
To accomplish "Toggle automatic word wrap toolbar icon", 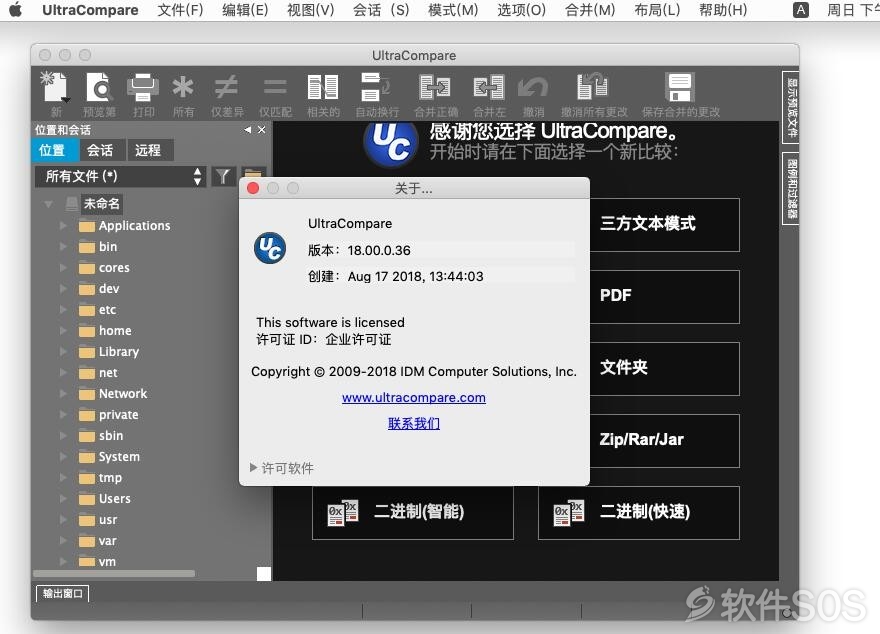I will pos(376,88).
